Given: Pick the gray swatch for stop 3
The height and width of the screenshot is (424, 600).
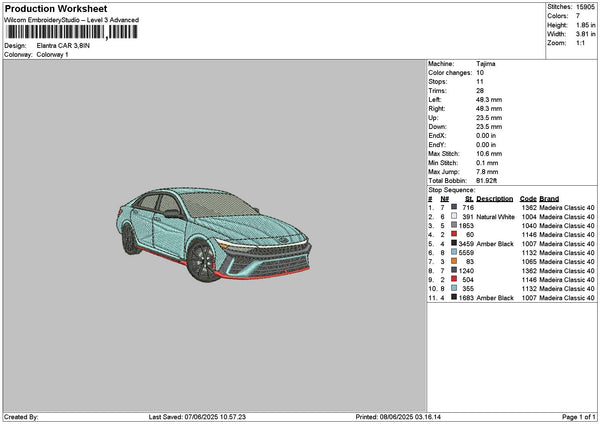Looking at the screenshot, I should tap(454, 225).
